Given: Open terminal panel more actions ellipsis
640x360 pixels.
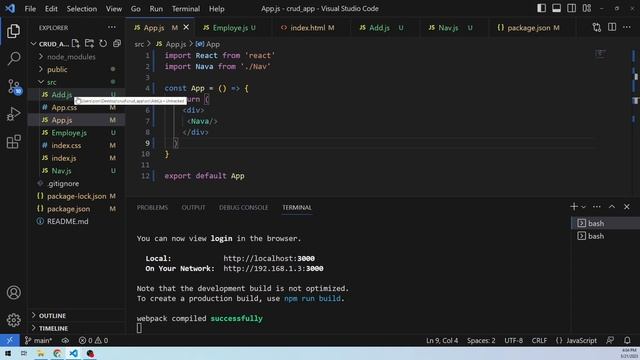Looking at the screenshot, I should [x=597, y=207].
